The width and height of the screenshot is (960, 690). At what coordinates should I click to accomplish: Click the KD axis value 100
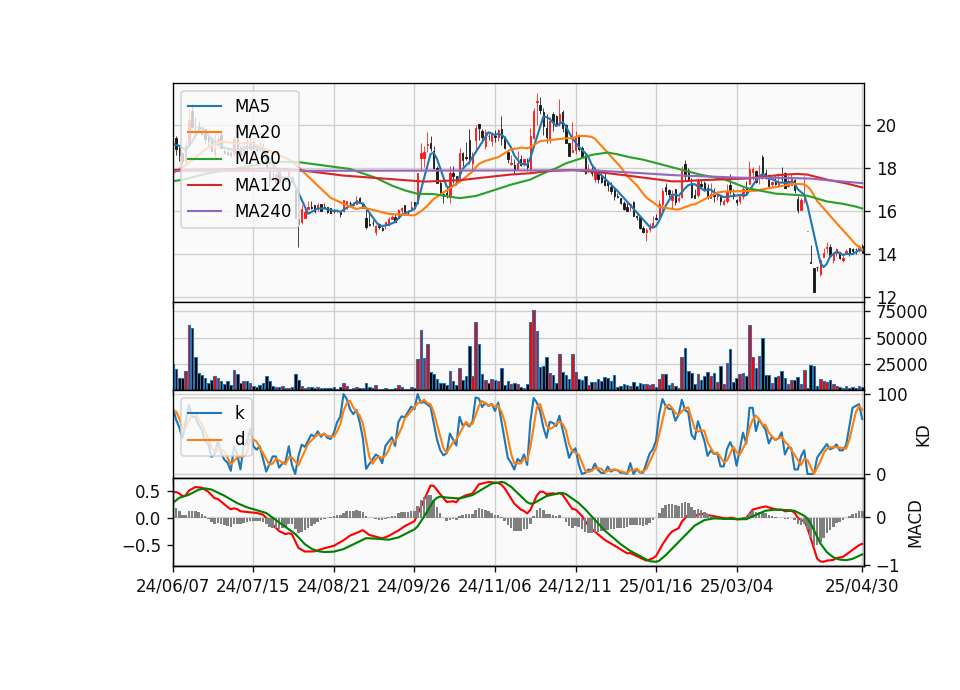(891, 395)
